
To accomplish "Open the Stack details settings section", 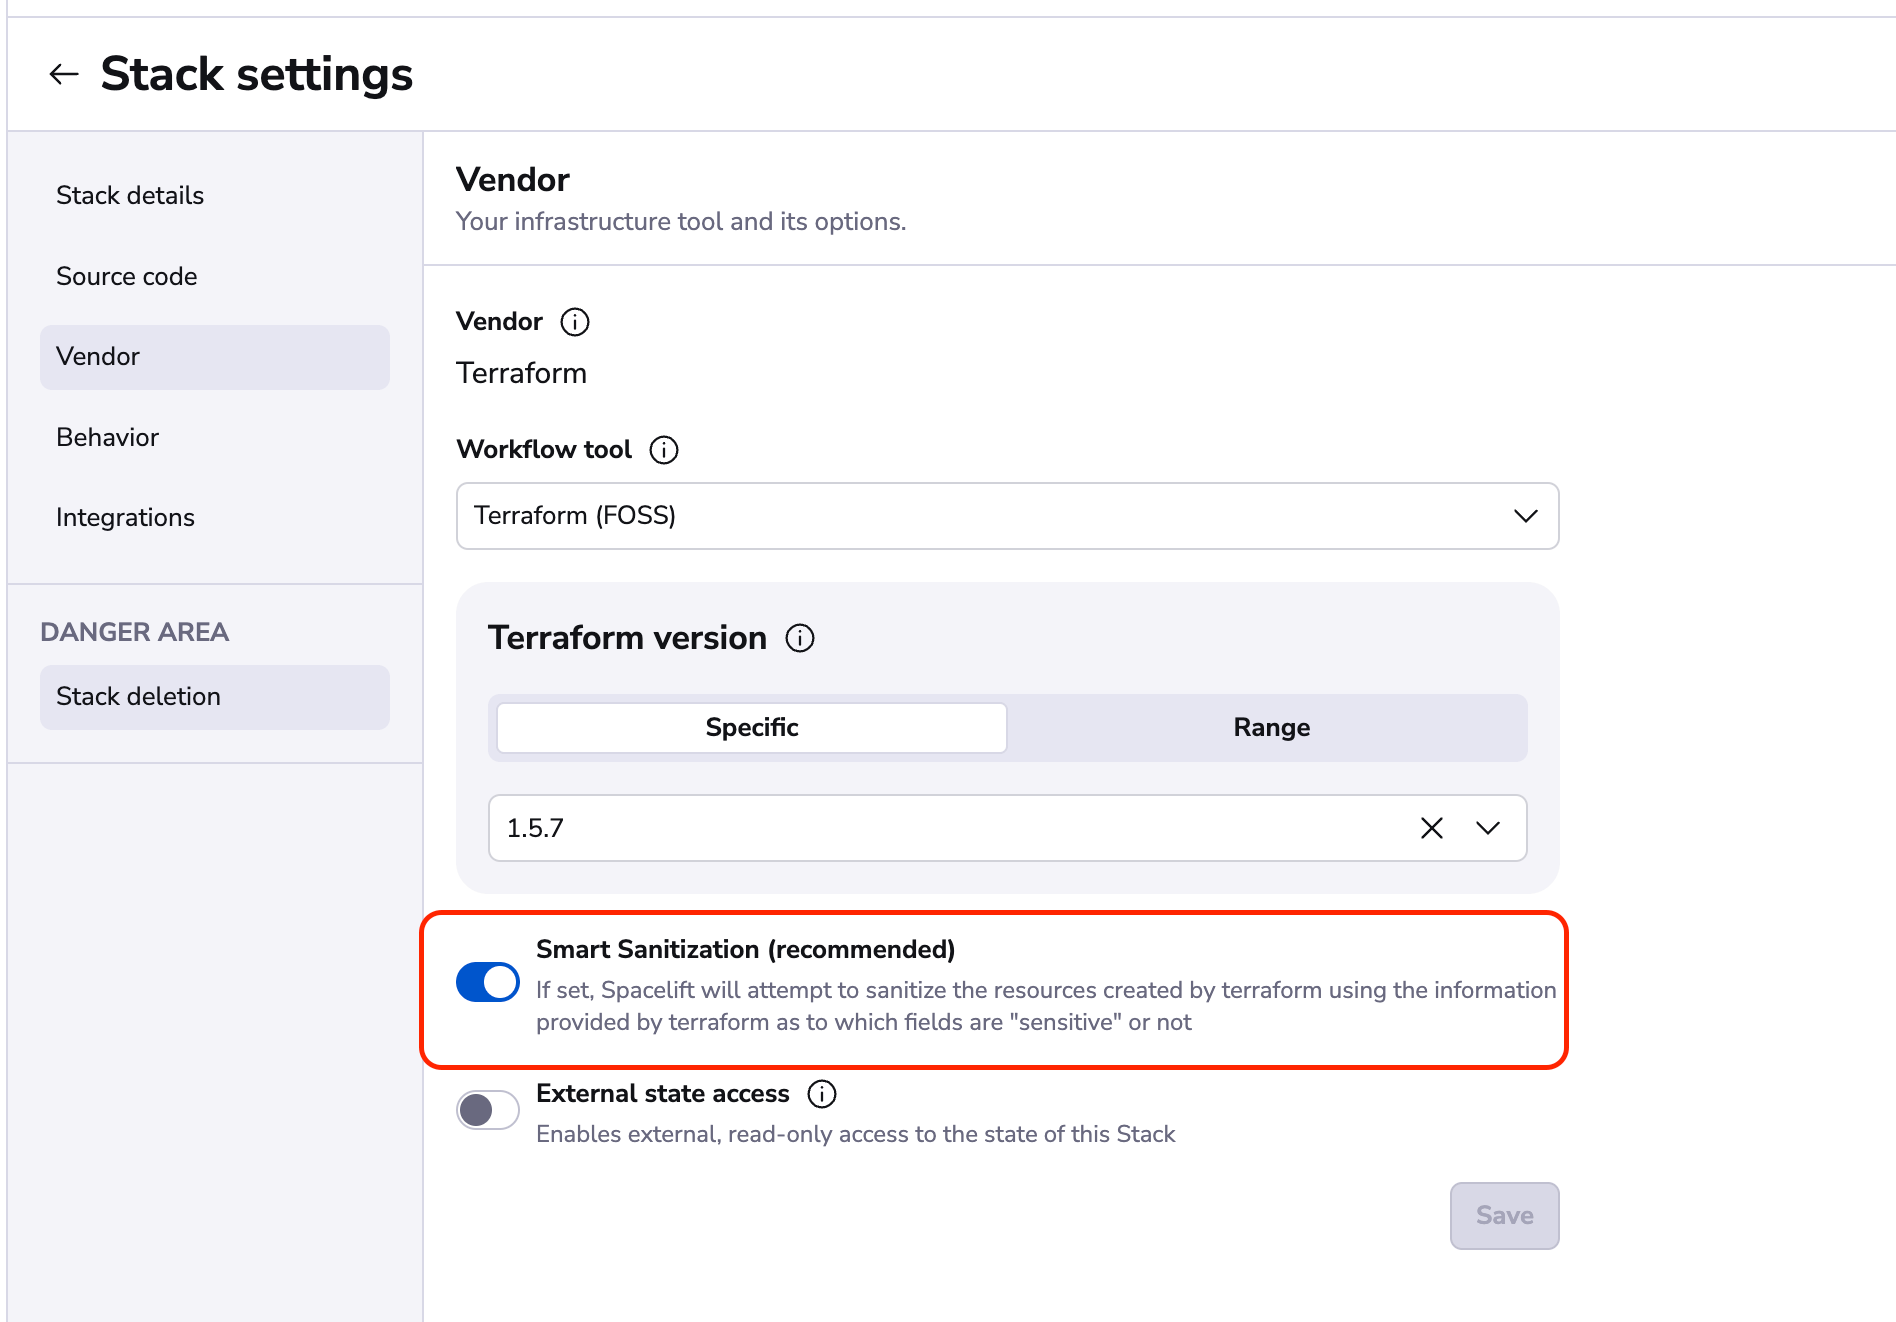I will 130,196.
